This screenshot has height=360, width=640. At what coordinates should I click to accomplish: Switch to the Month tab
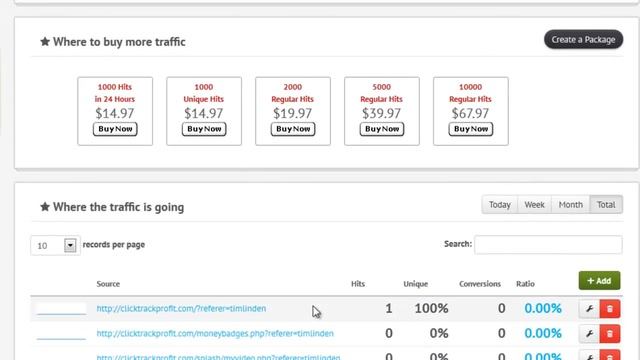(x=571, y=204)
